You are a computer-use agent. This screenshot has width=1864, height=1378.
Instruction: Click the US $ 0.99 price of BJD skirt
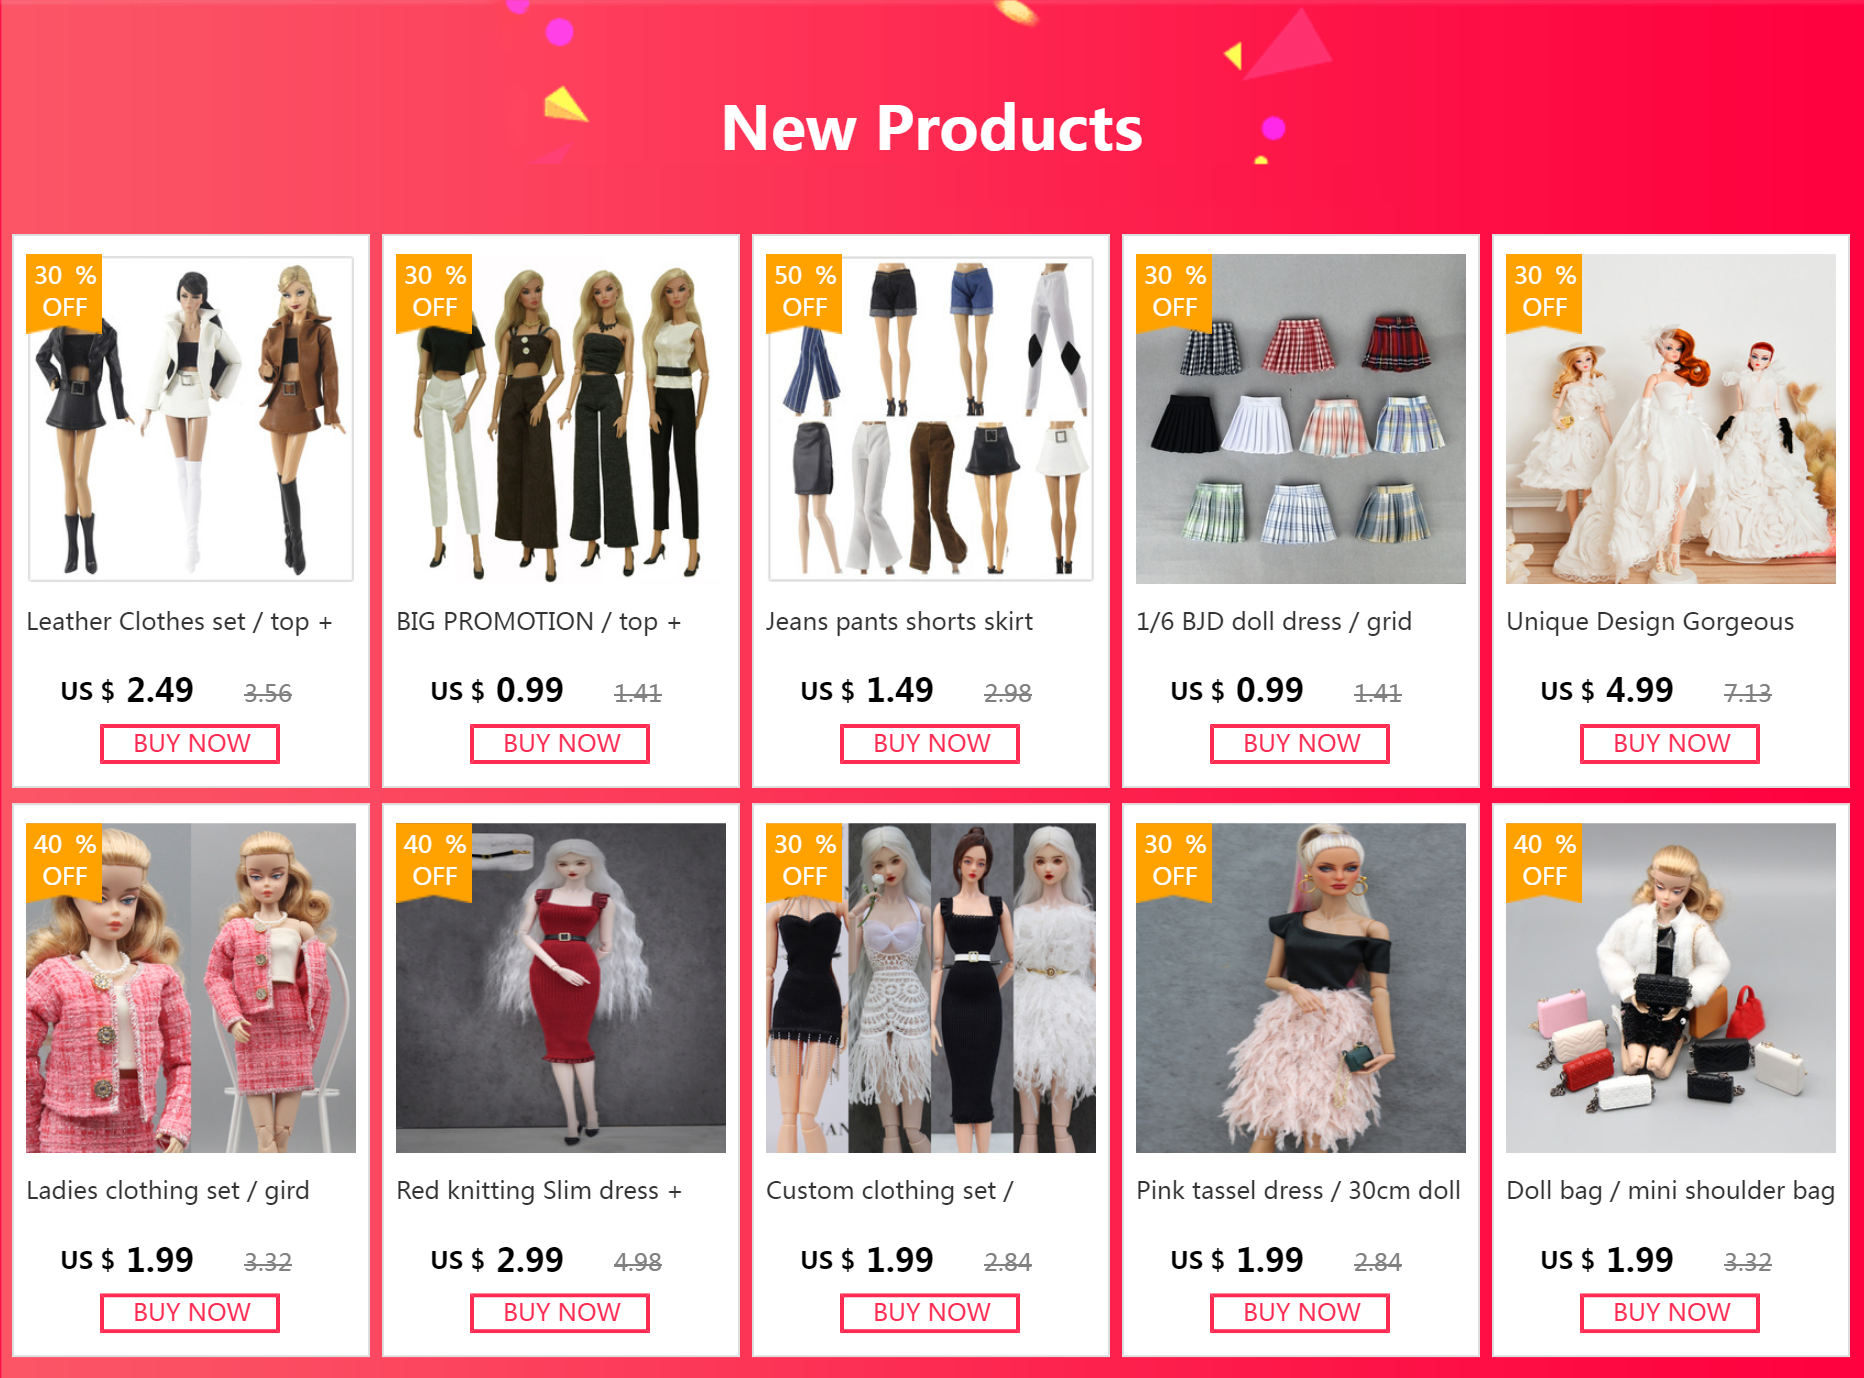[1237, 690]
